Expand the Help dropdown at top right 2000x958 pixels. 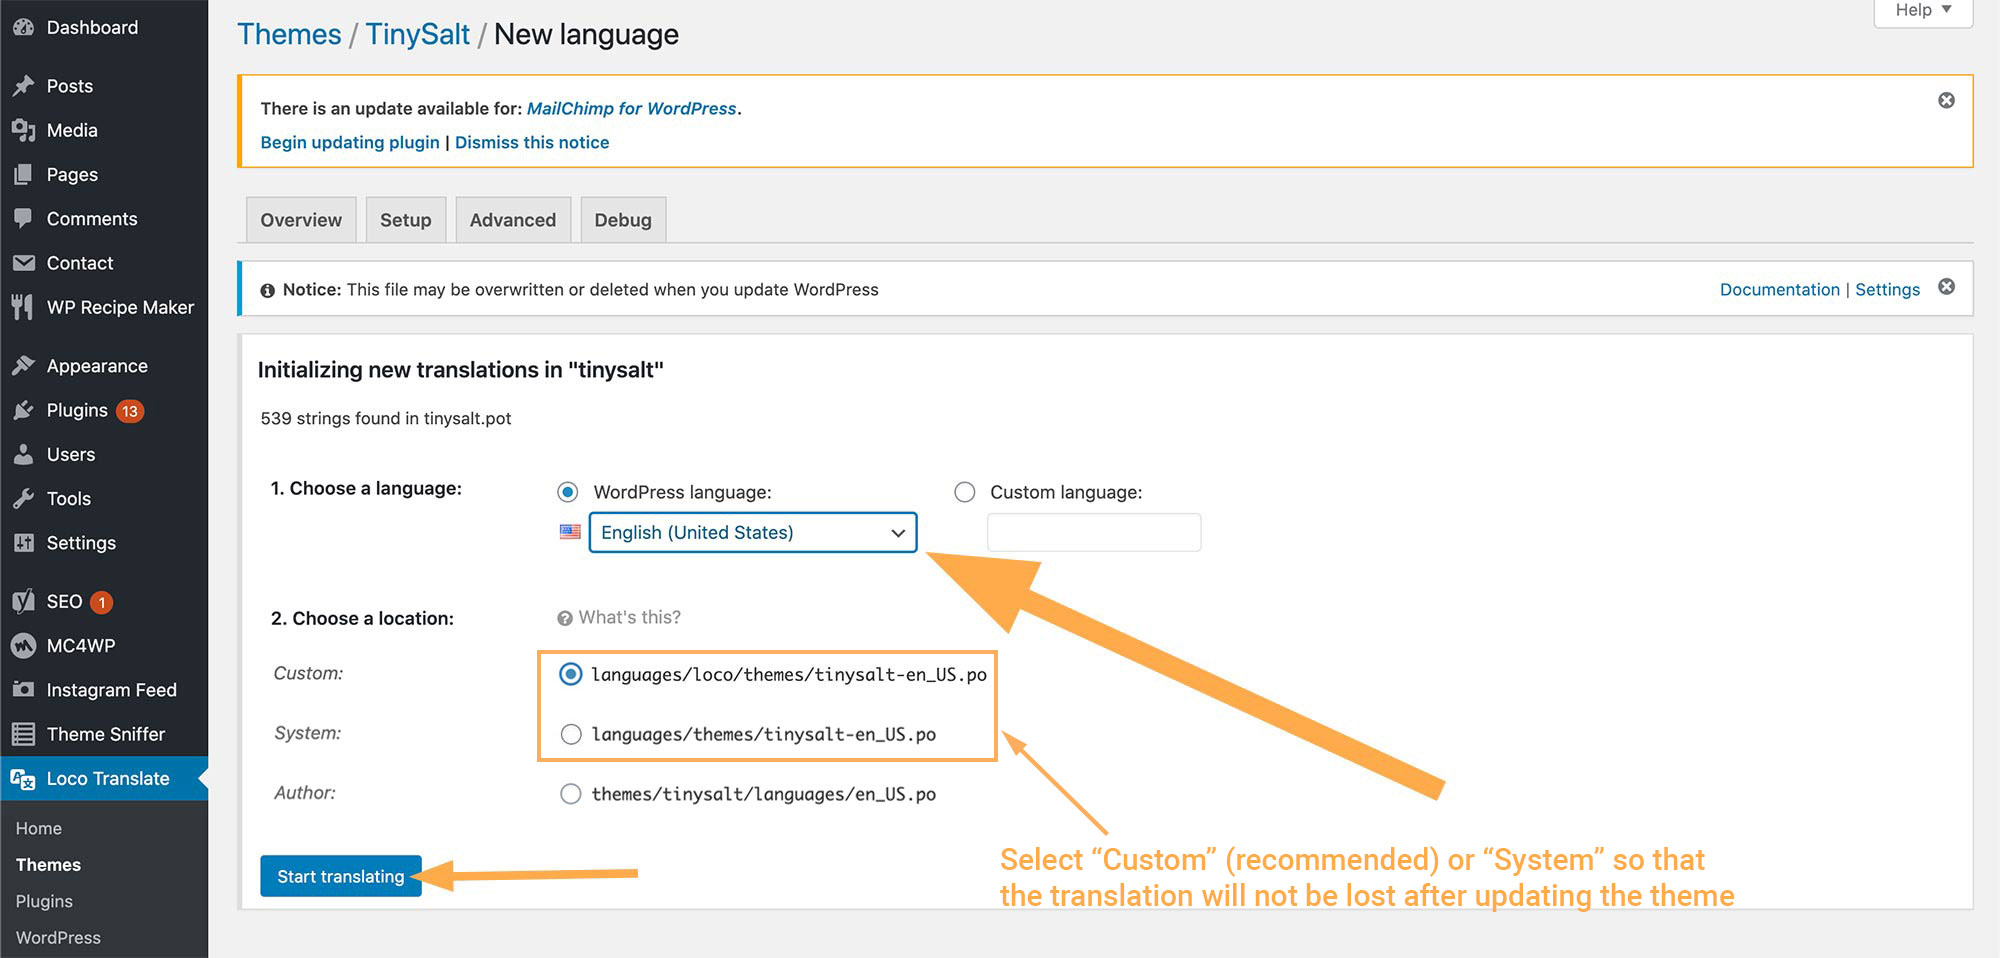pos(1919,10)
